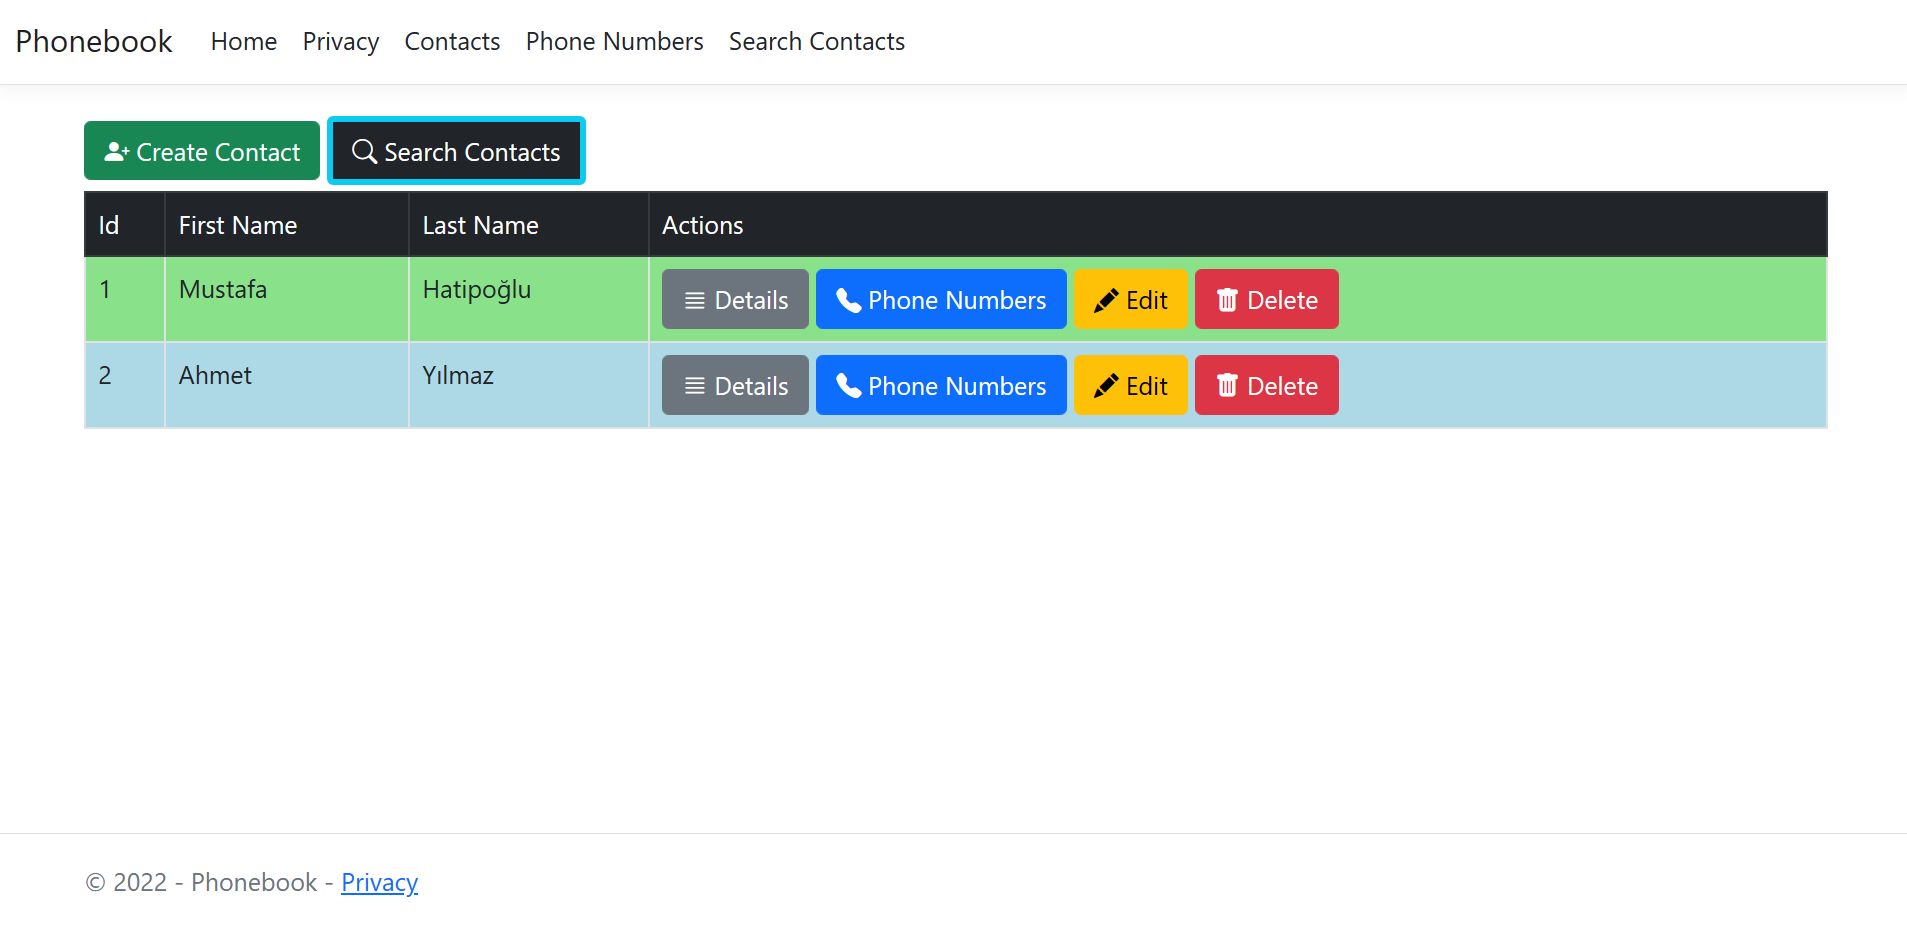Click the add-person icon on Create Contact

[117, 151]
